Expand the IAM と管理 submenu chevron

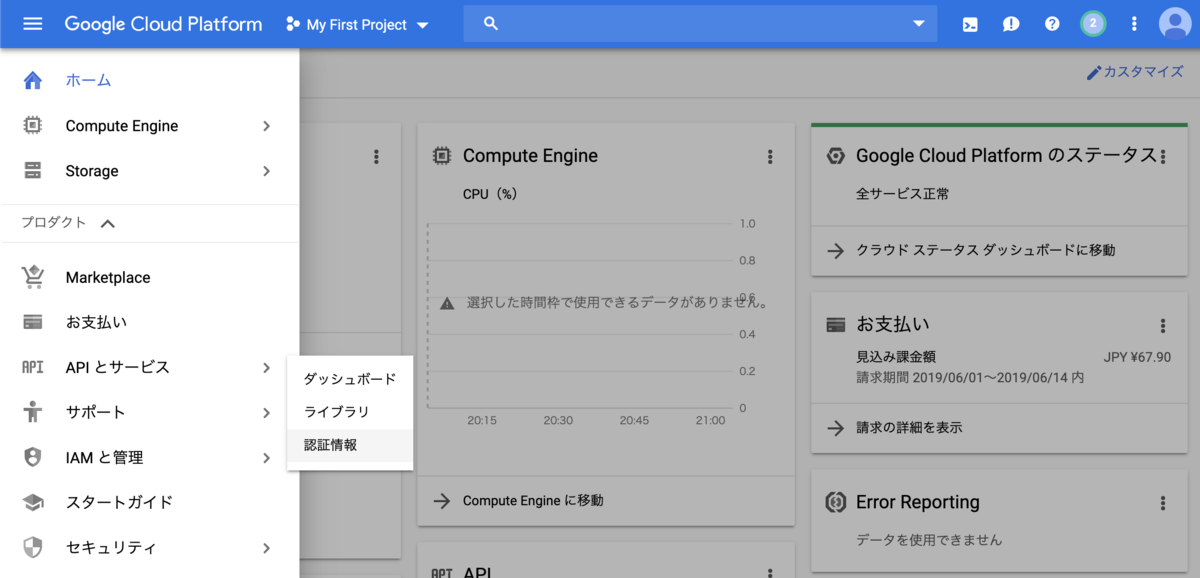(266, 457)
